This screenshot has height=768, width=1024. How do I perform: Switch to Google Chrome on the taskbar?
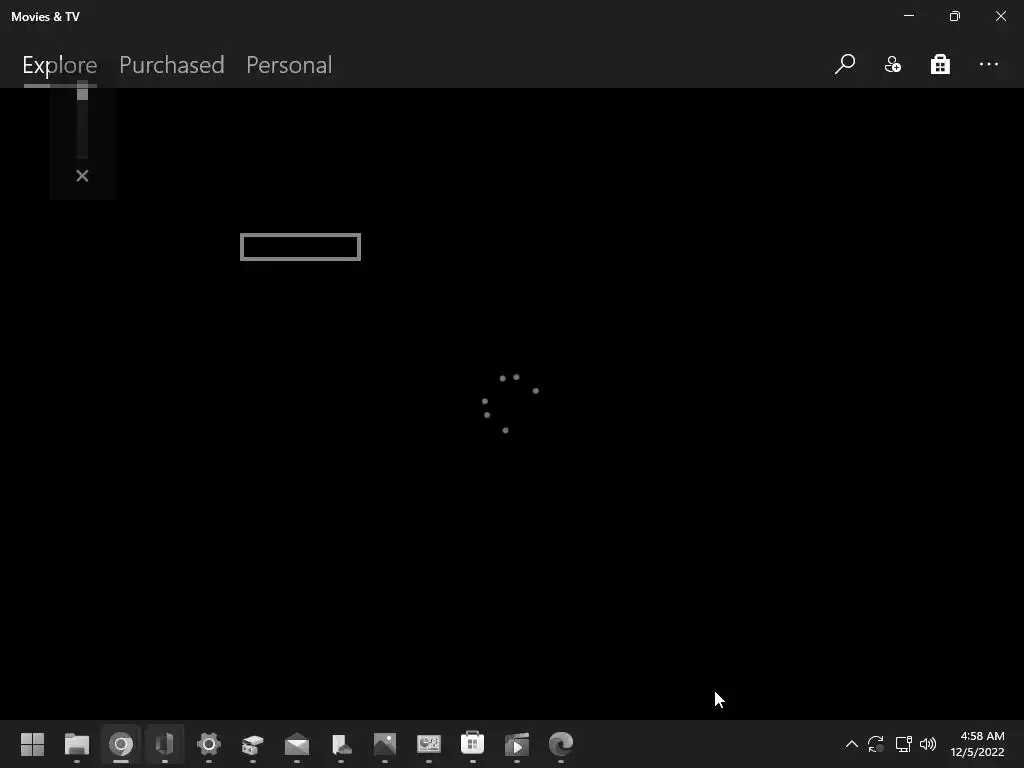tap(121, 744)
